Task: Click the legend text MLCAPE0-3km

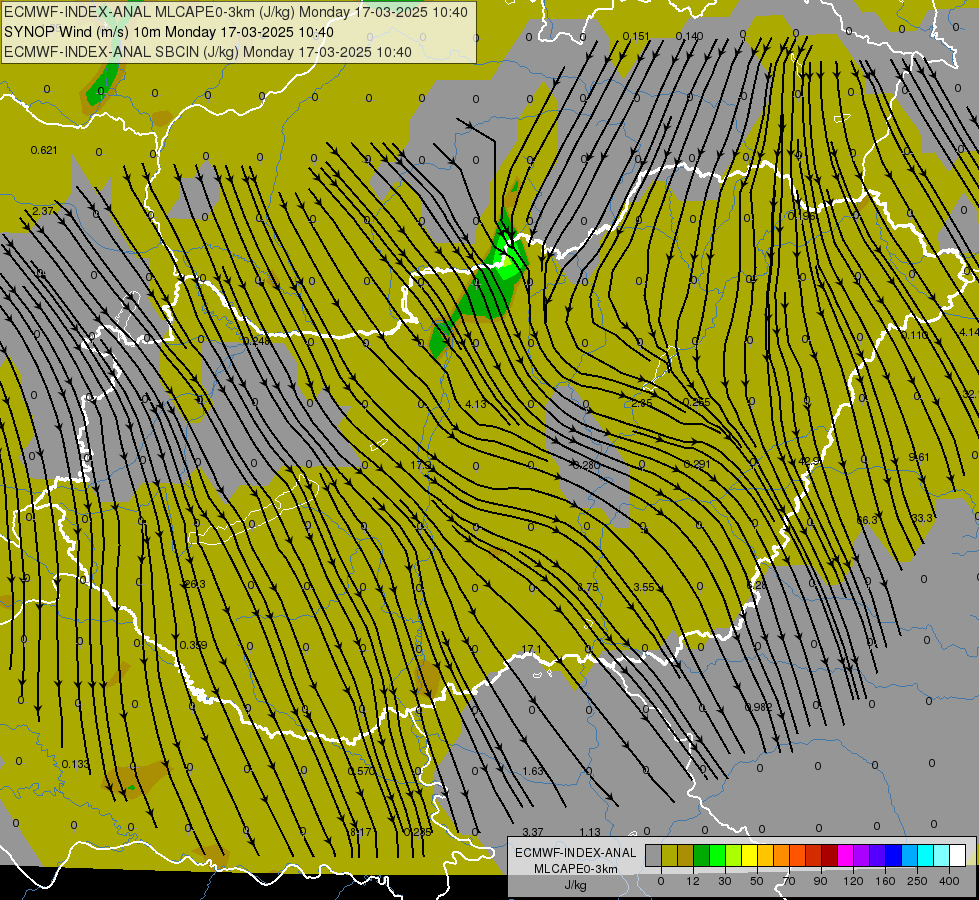Action: pos(575,869)
